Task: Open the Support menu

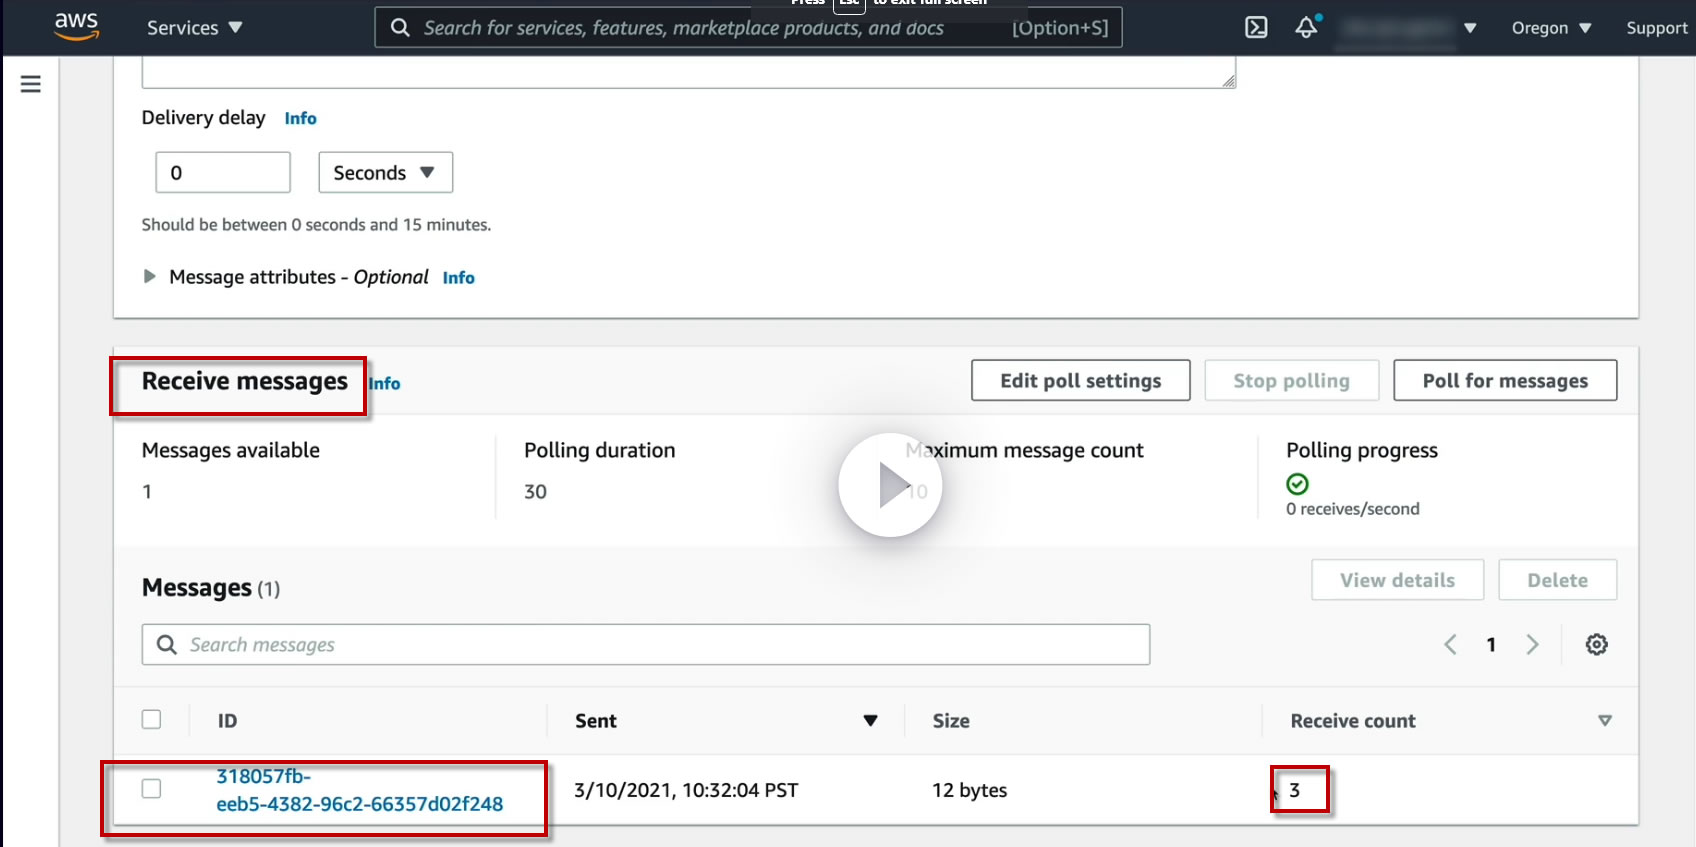Action: 1656,28
